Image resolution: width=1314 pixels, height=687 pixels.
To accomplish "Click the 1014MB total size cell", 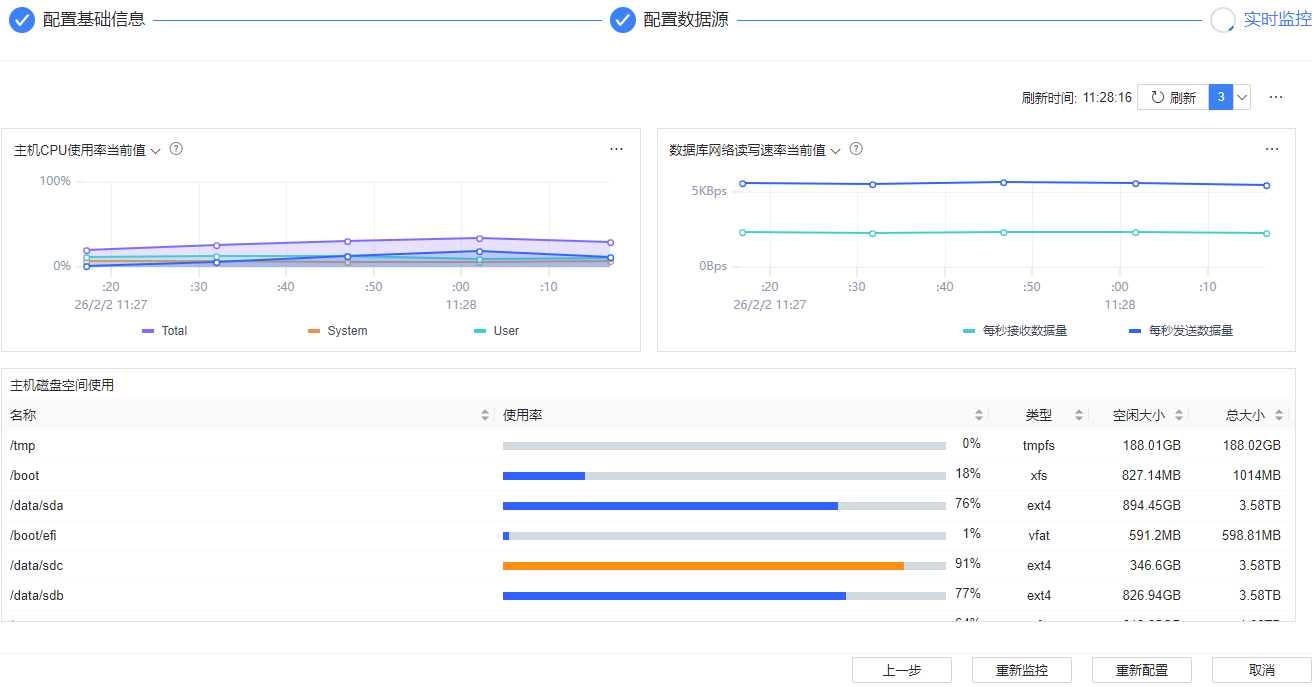I will (x=1257, y=476).
